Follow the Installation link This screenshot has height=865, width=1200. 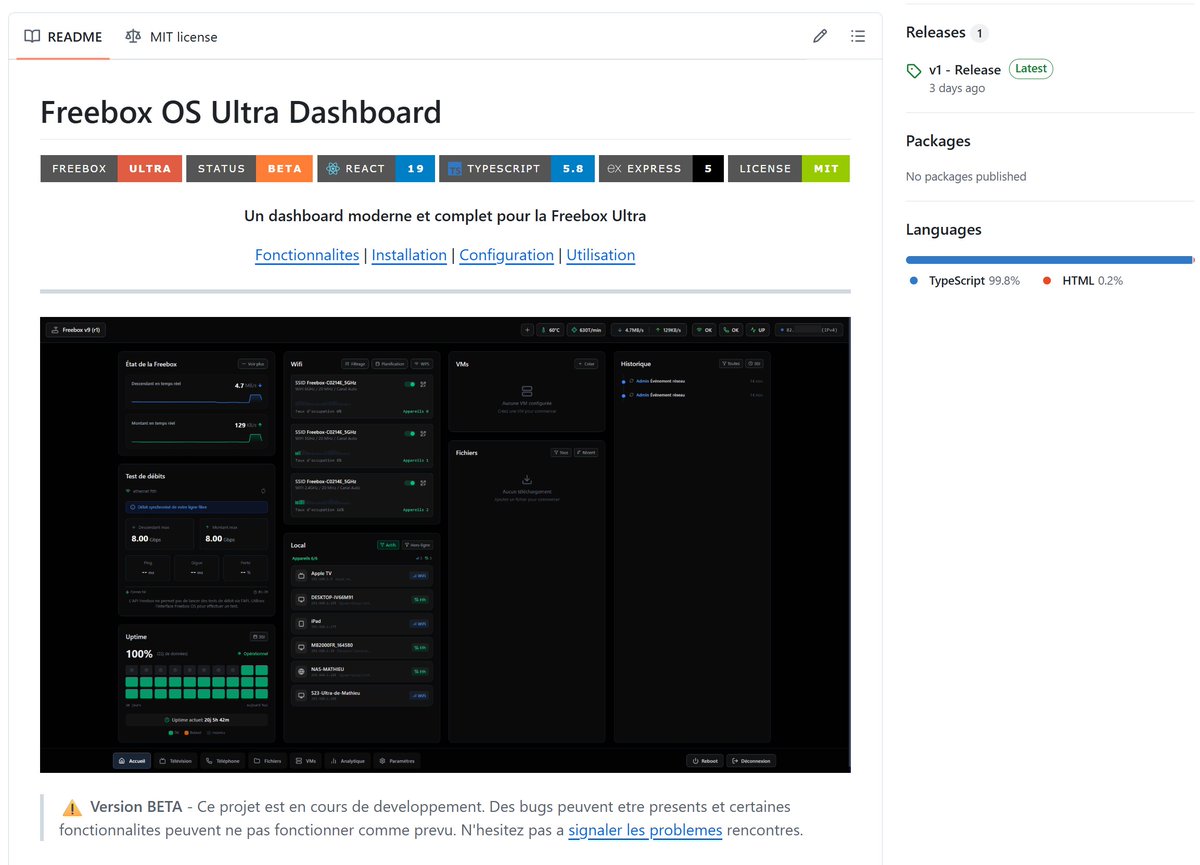tap(409, 255)
